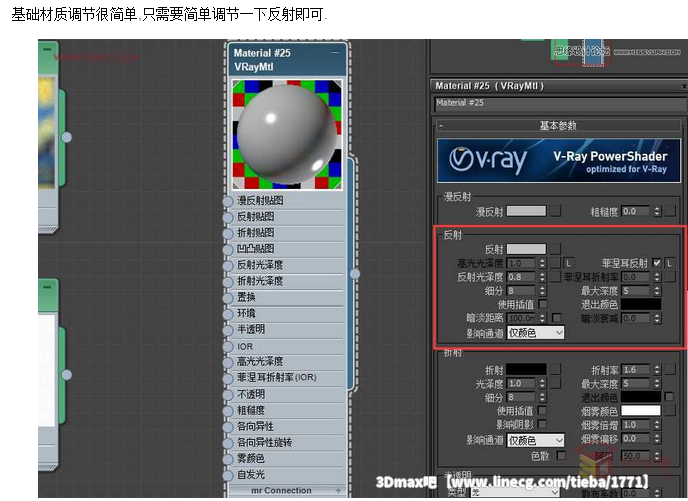This screenshot has width=688, height=501.
Task: Open the 漫反射 color swatch
Action: (x=527, y=211)
